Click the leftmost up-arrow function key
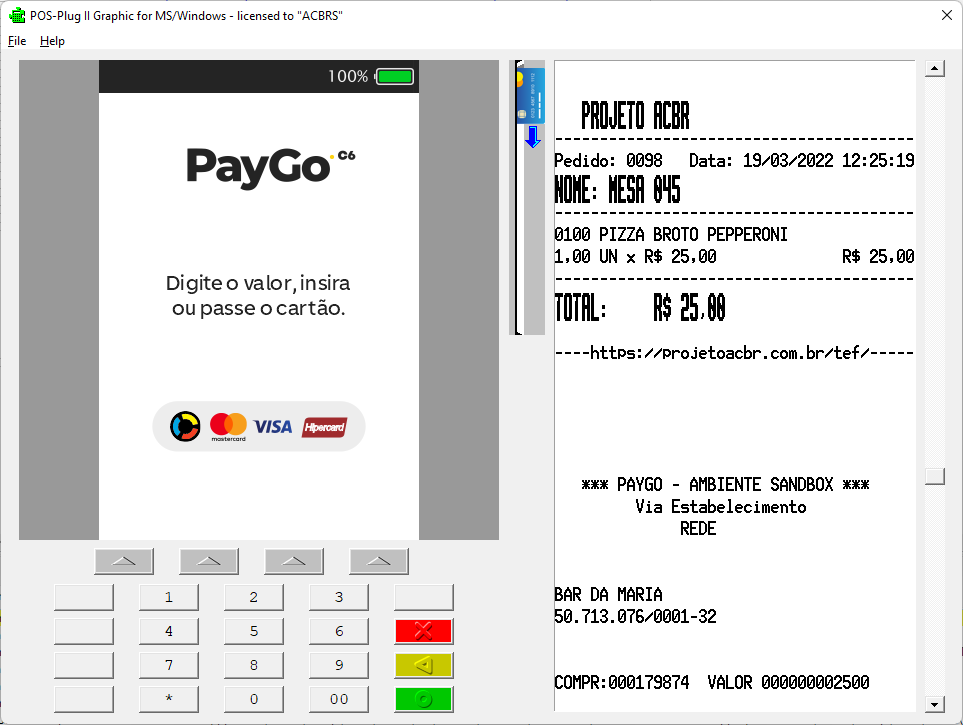This screenshot has width=963, height=725. pos(124,561)
